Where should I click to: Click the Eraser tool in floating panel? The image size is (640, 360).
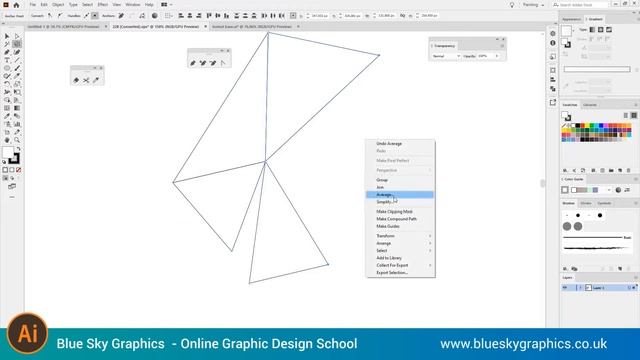pyautogui.click(x=76, y=80)
